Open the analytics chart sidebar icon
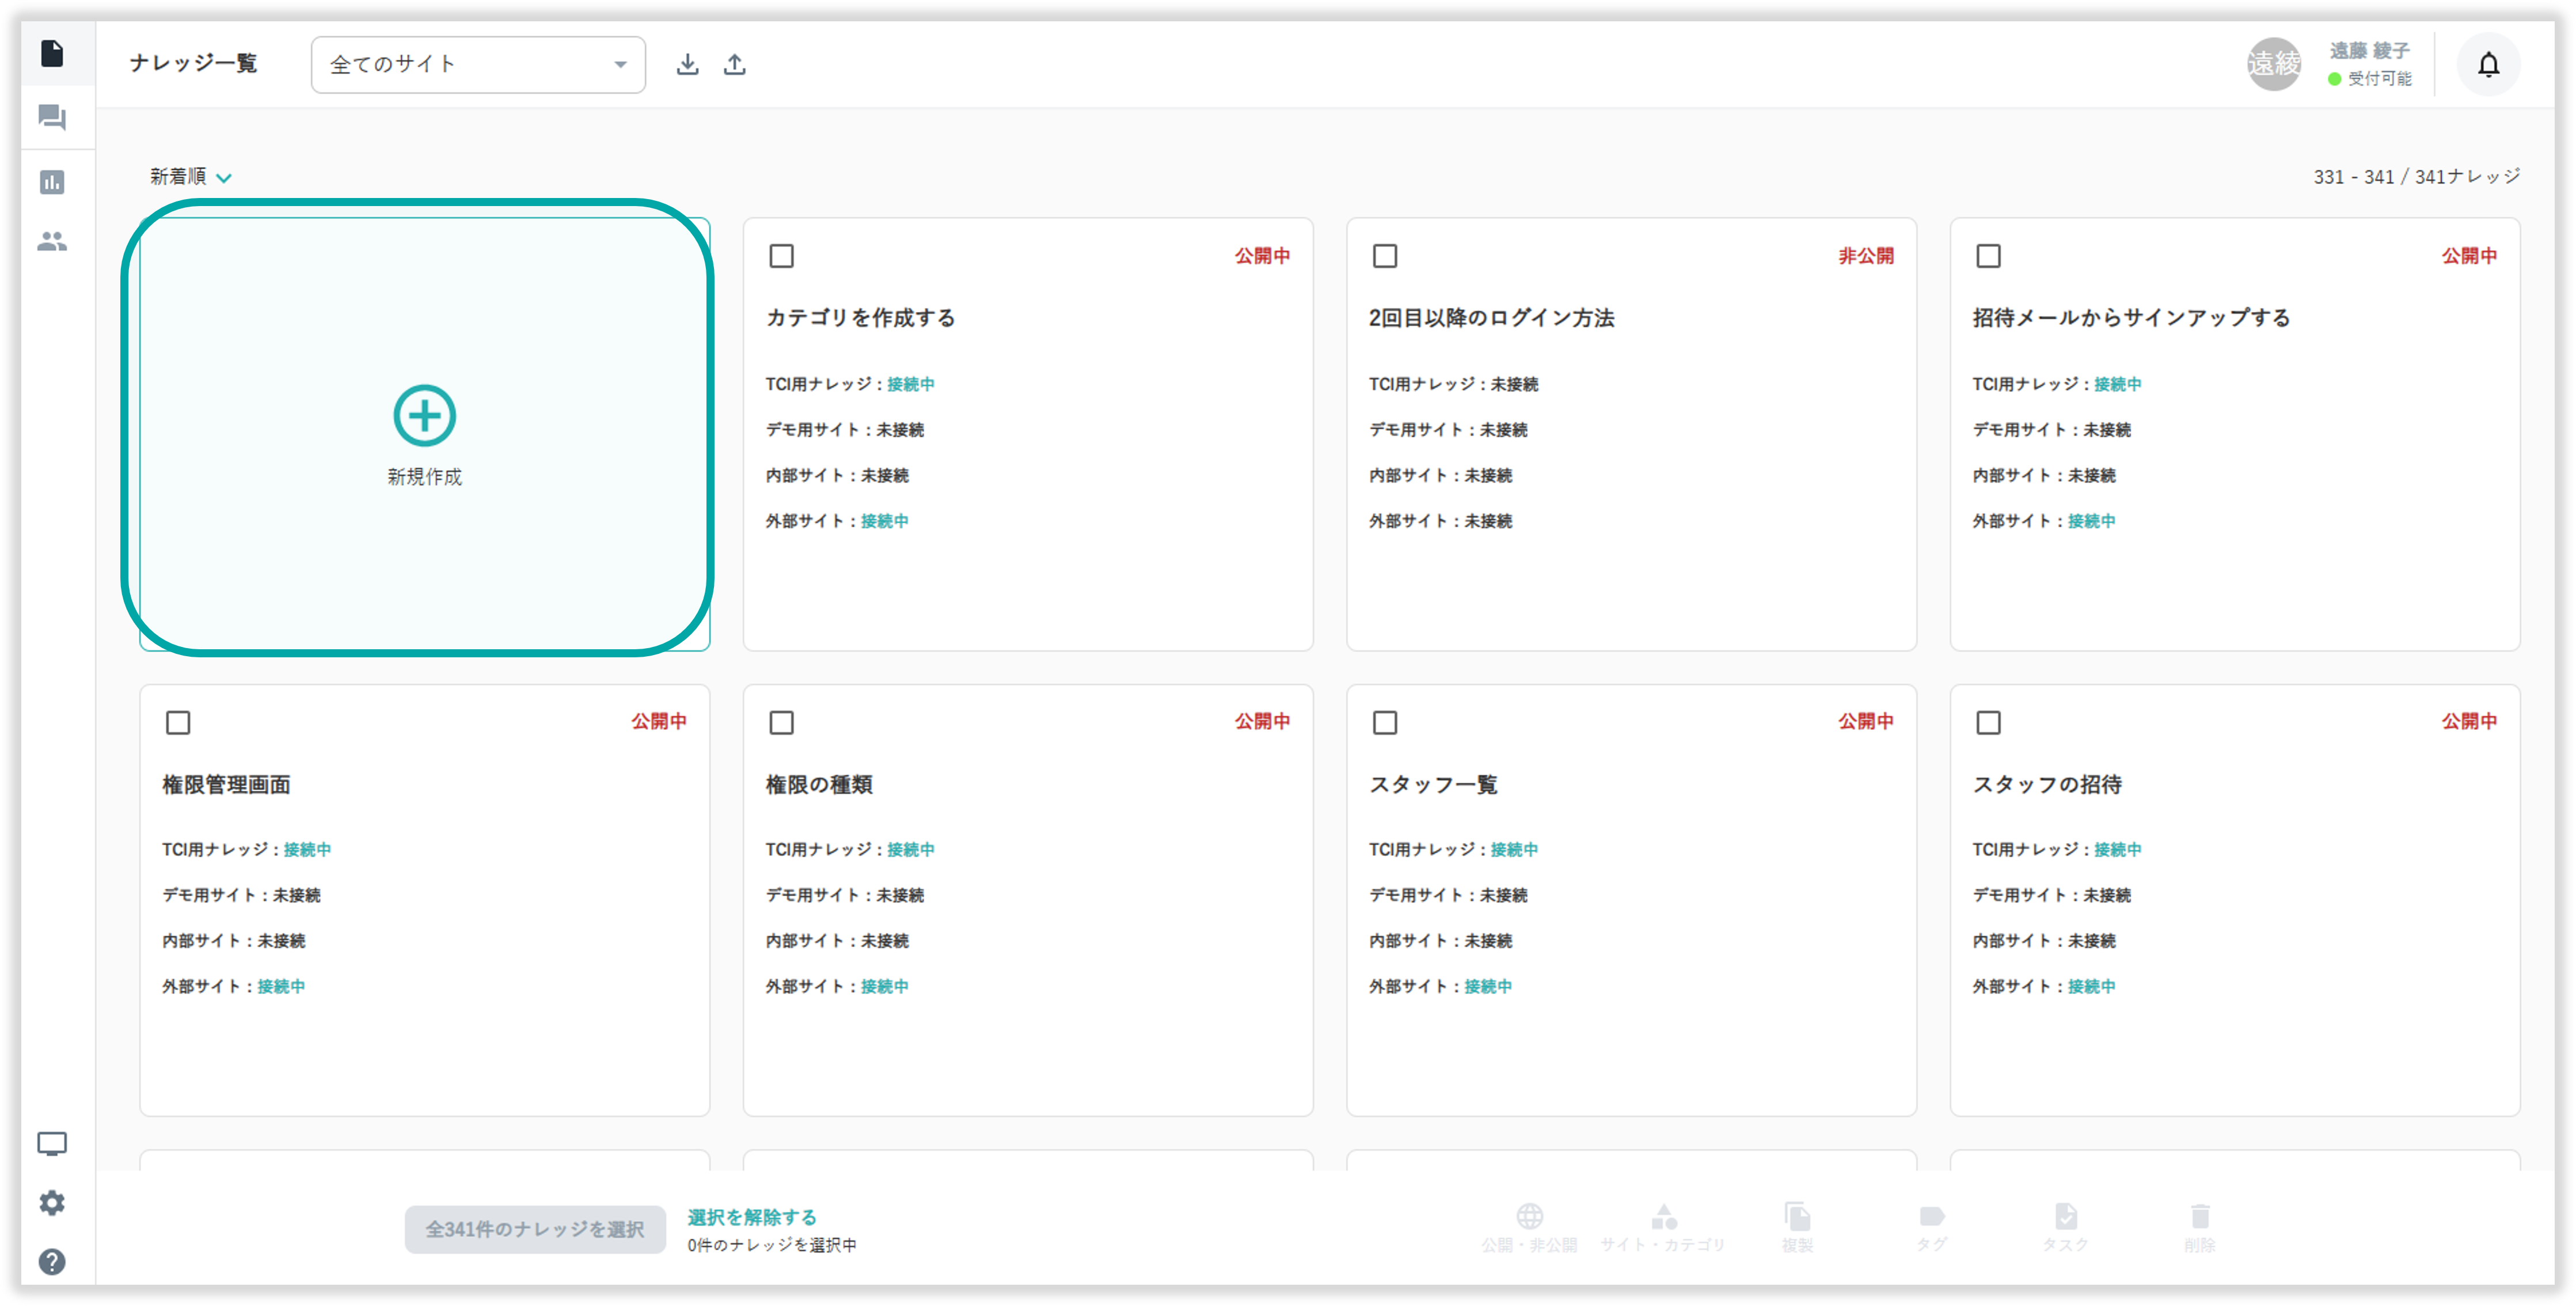 (x=52, y=182)
